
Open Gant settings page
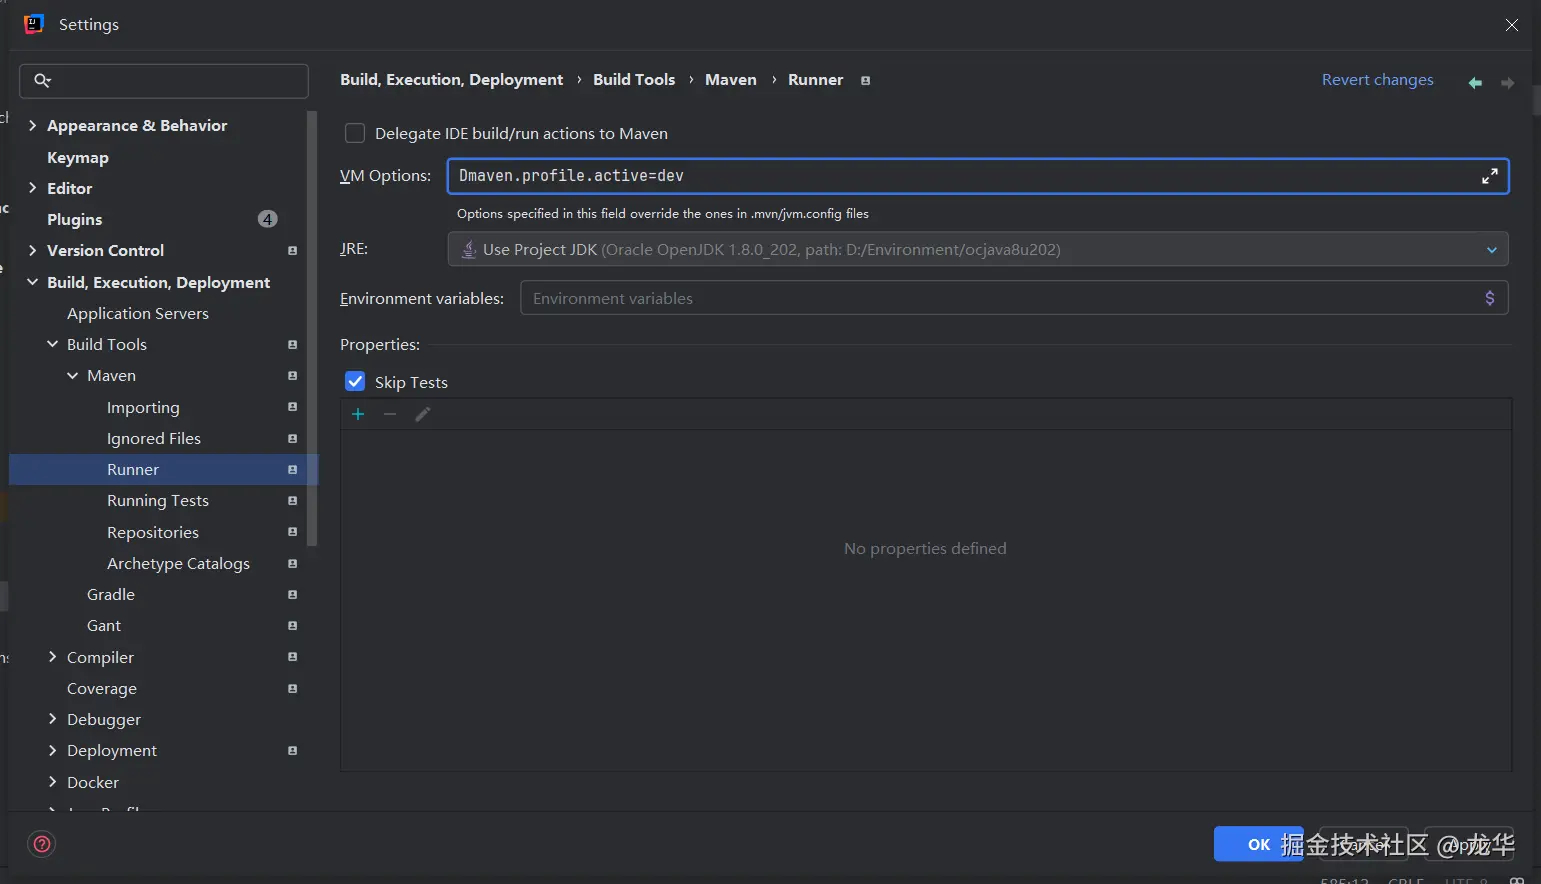click(x=104, y=625)
